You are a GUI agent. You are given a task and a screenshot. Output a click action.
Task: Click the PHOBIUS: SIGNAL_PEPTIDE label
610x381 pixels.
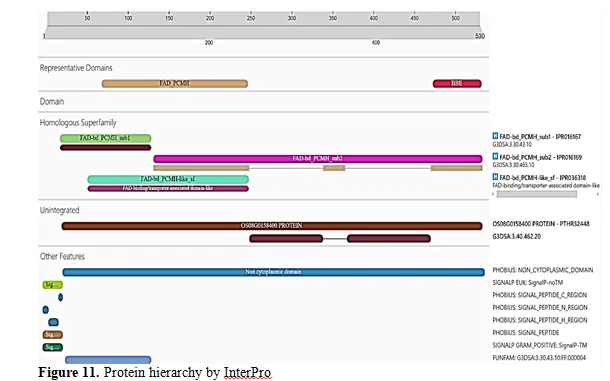tap(526, 333)
